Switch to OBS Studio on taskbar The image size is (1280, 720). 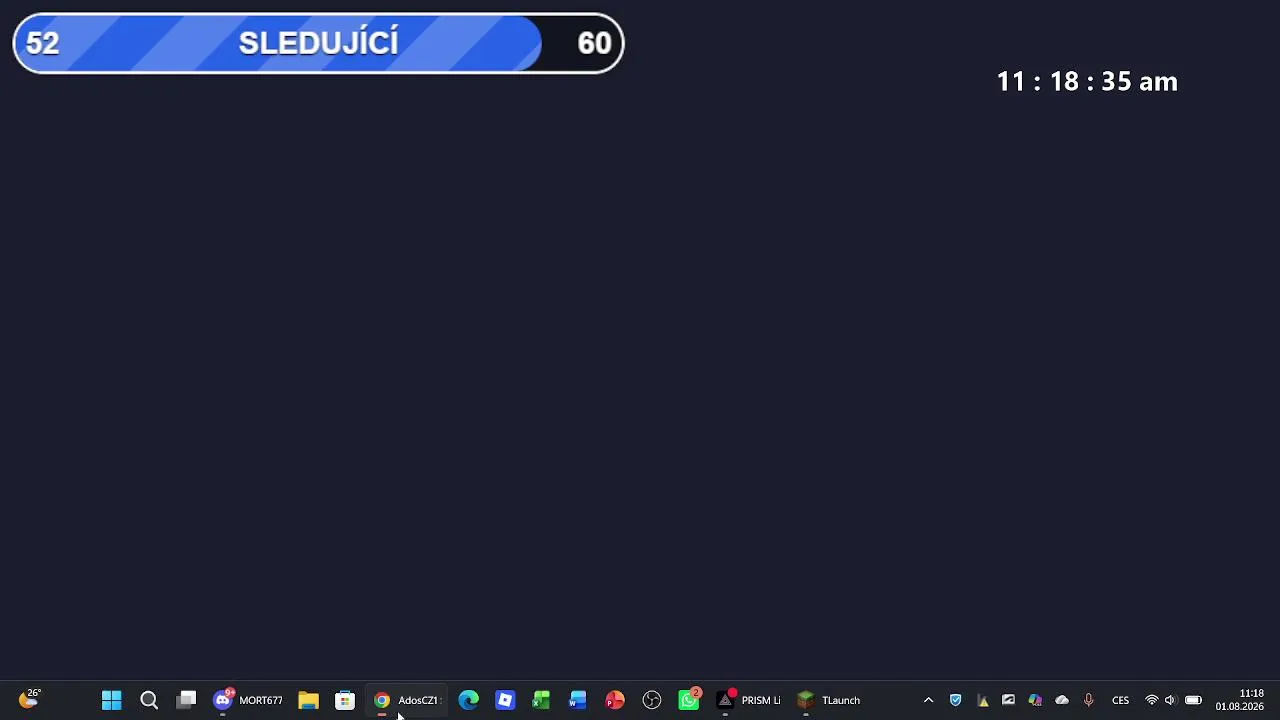652,700
